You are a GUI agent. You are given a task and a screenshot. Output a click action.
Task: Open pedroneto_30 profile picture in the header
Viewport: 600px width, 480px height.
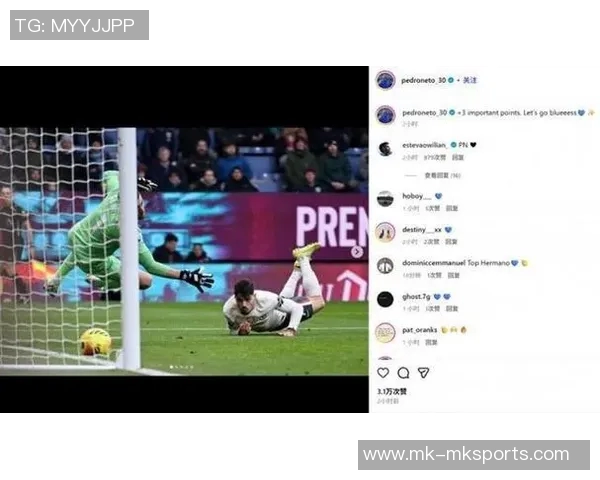click(385, 80)
